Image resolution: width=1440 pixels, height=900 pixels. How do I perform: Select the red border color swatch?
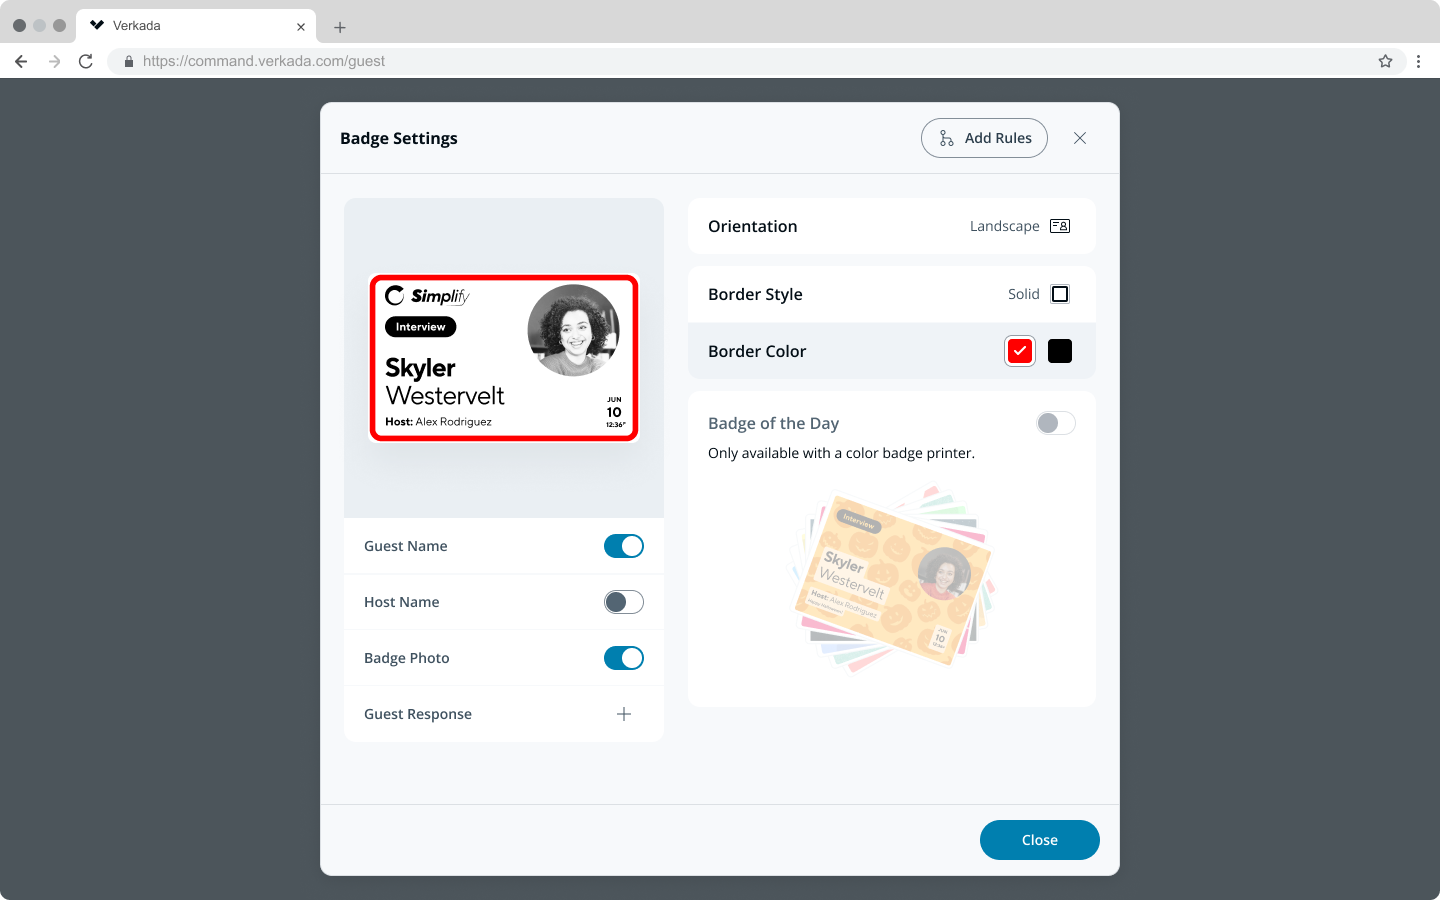point(1019,351)
